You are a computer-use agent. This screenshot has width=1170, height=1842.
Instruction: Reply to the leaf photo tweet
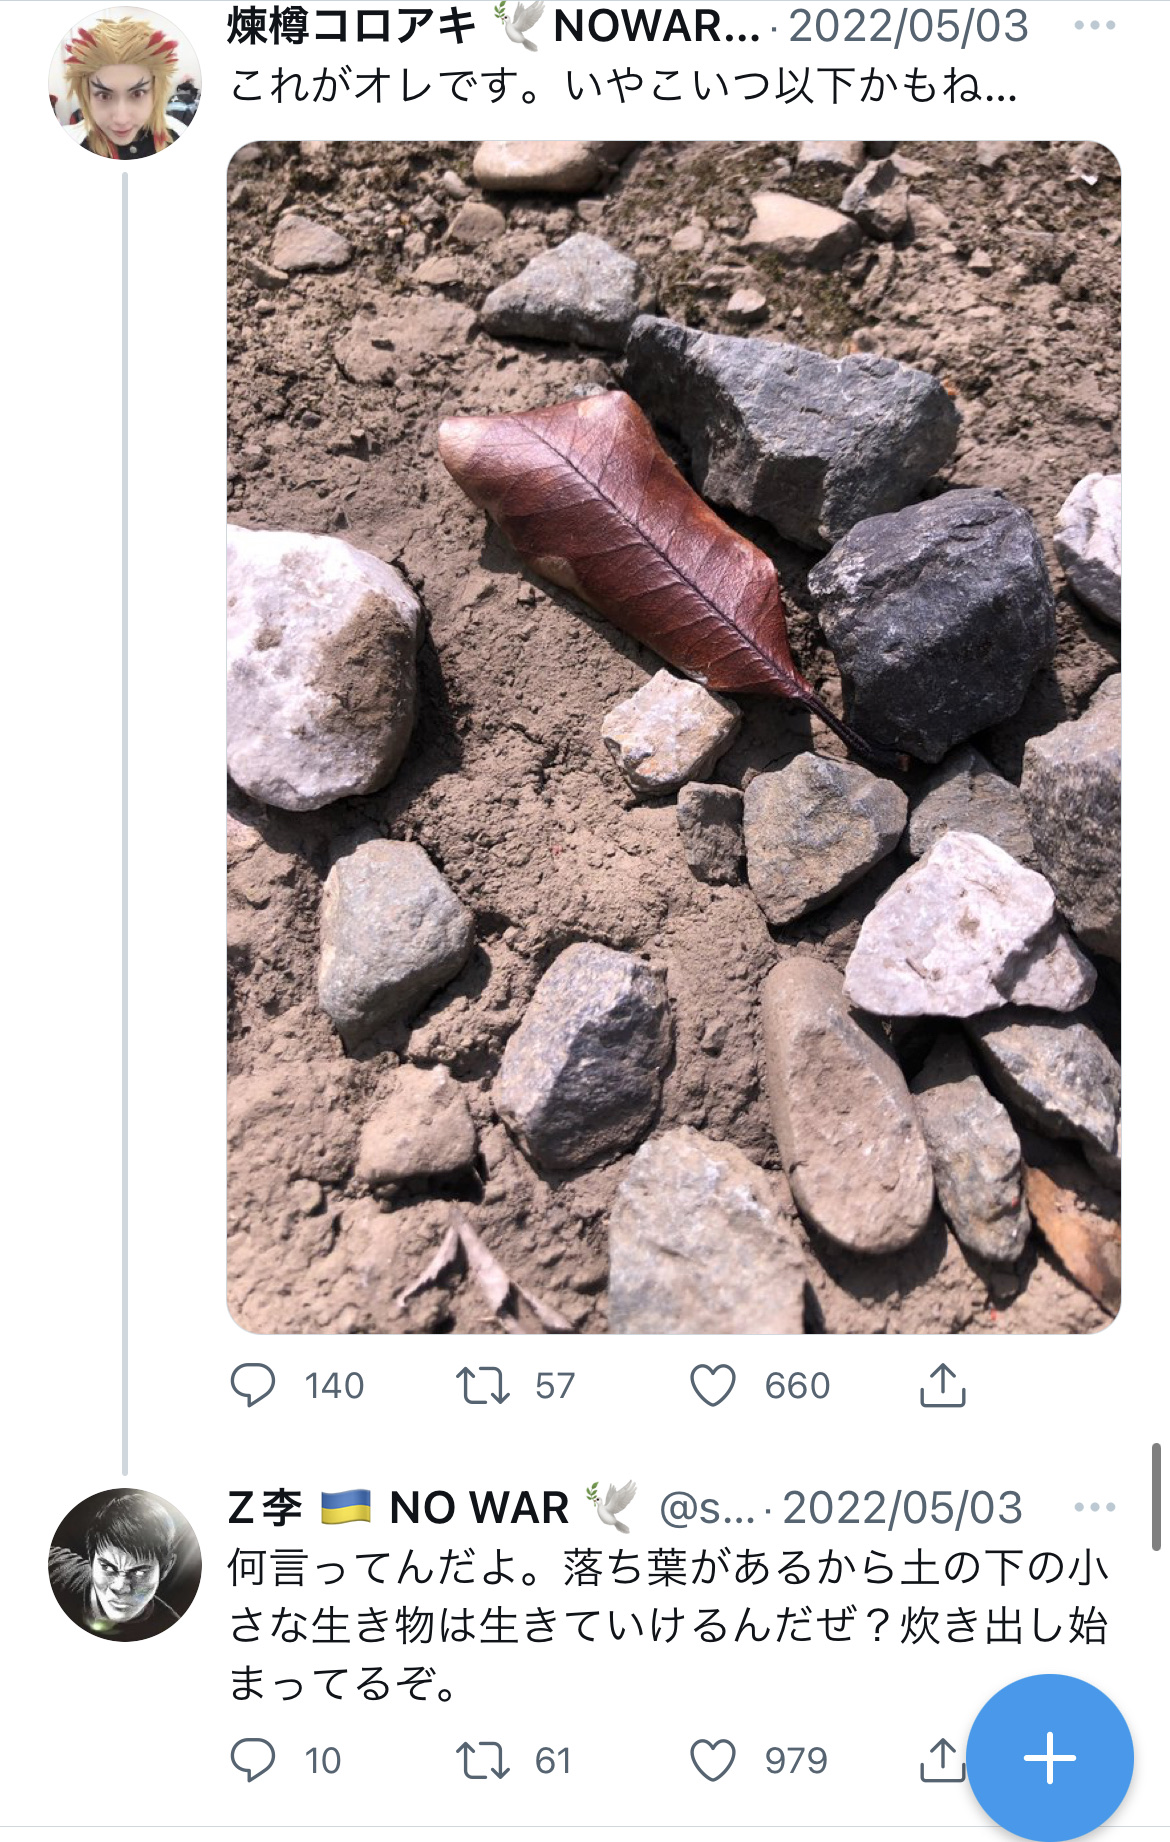253,1386
